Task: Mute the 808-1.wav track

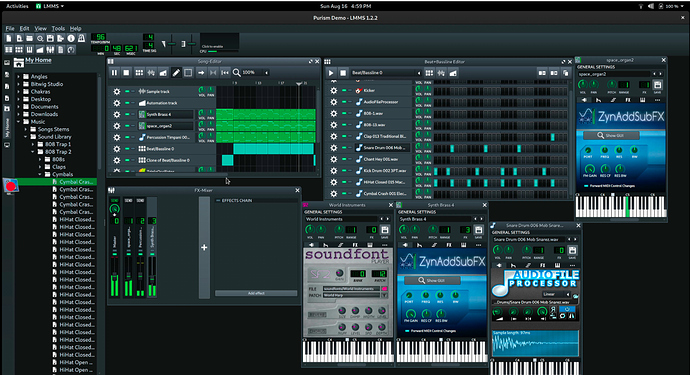Action: pos(345,114)
